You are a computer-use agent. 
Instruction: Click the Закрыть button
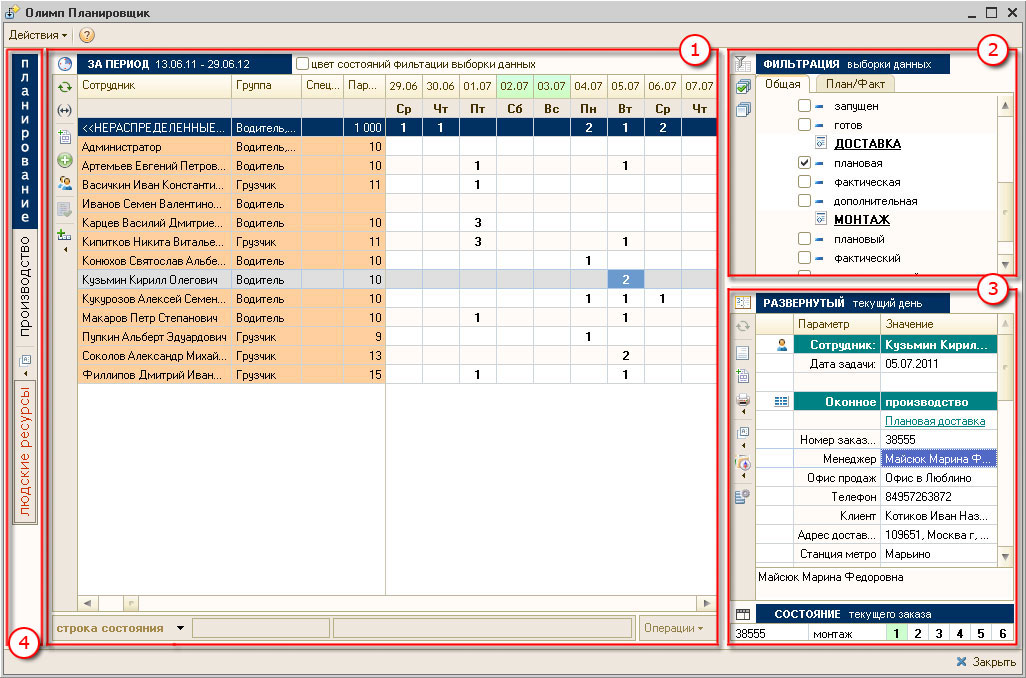(x=986, y=662)
